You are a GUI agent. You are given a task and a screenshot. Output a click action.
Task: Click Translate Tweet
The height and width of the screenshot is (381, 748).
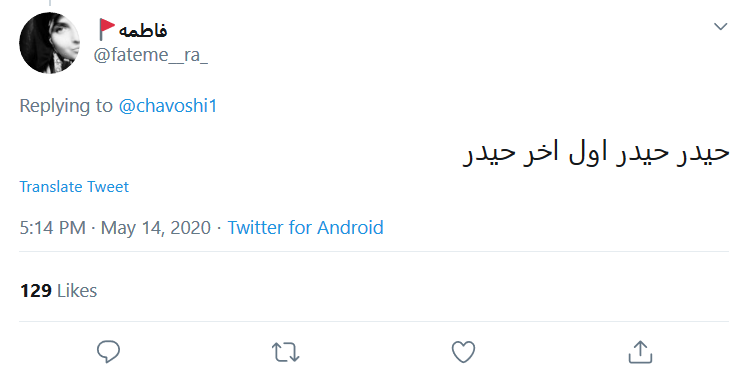coord(74,186)
